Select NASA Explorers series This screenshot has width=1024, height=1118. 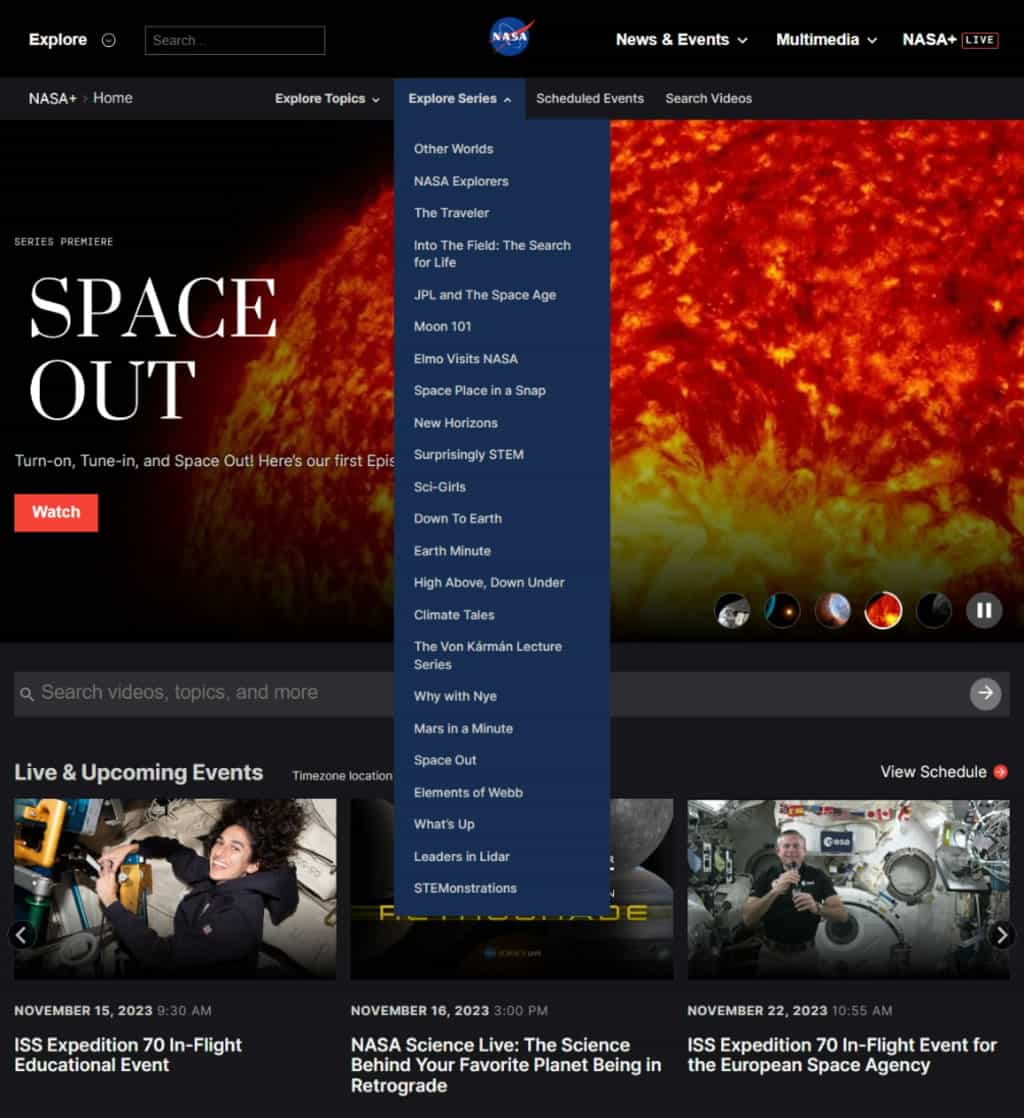[461, 181]
